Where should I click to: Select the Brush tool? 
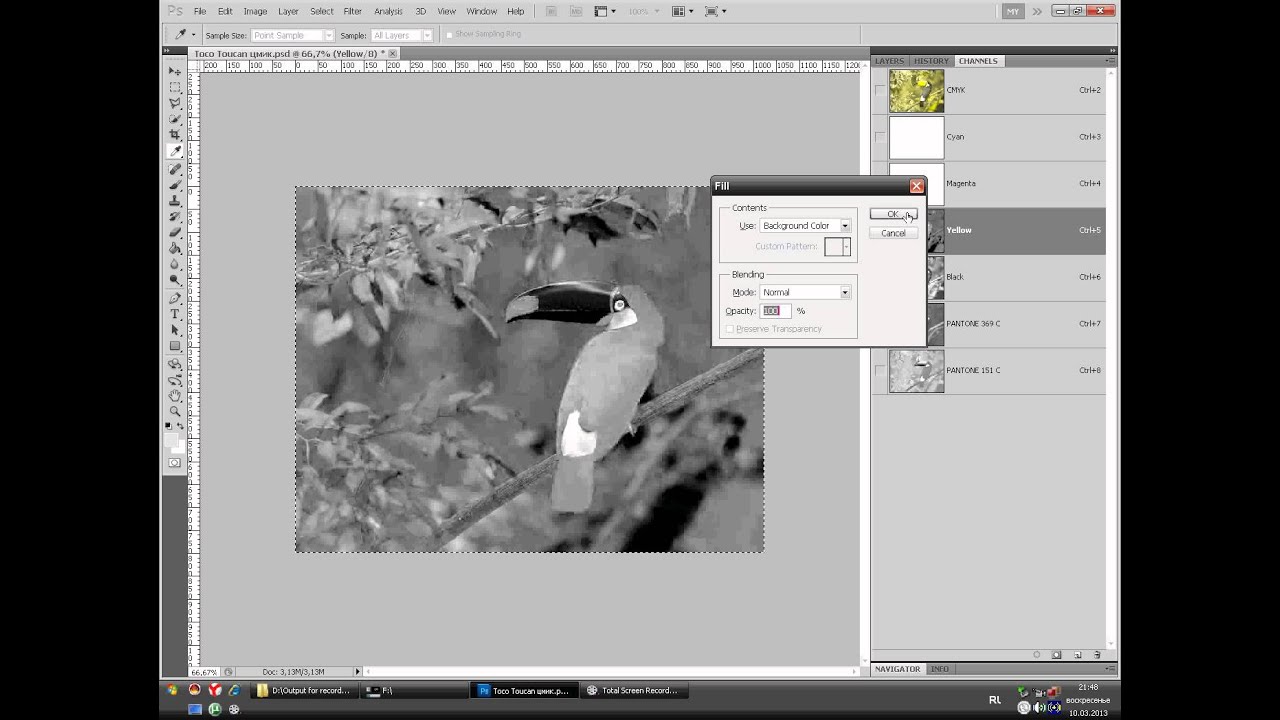pyautogui.click(x=175, y=185)
